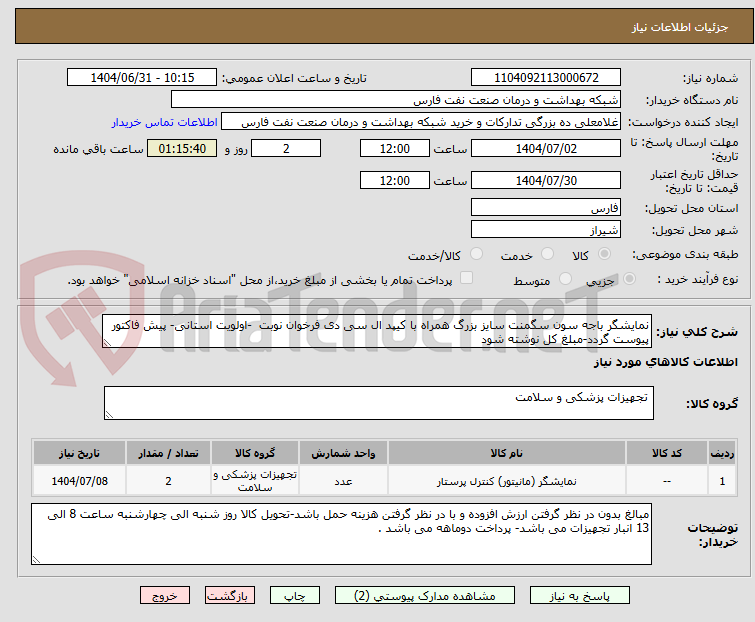Open the اطلاعات تماس خریدار link

point(165,122)
